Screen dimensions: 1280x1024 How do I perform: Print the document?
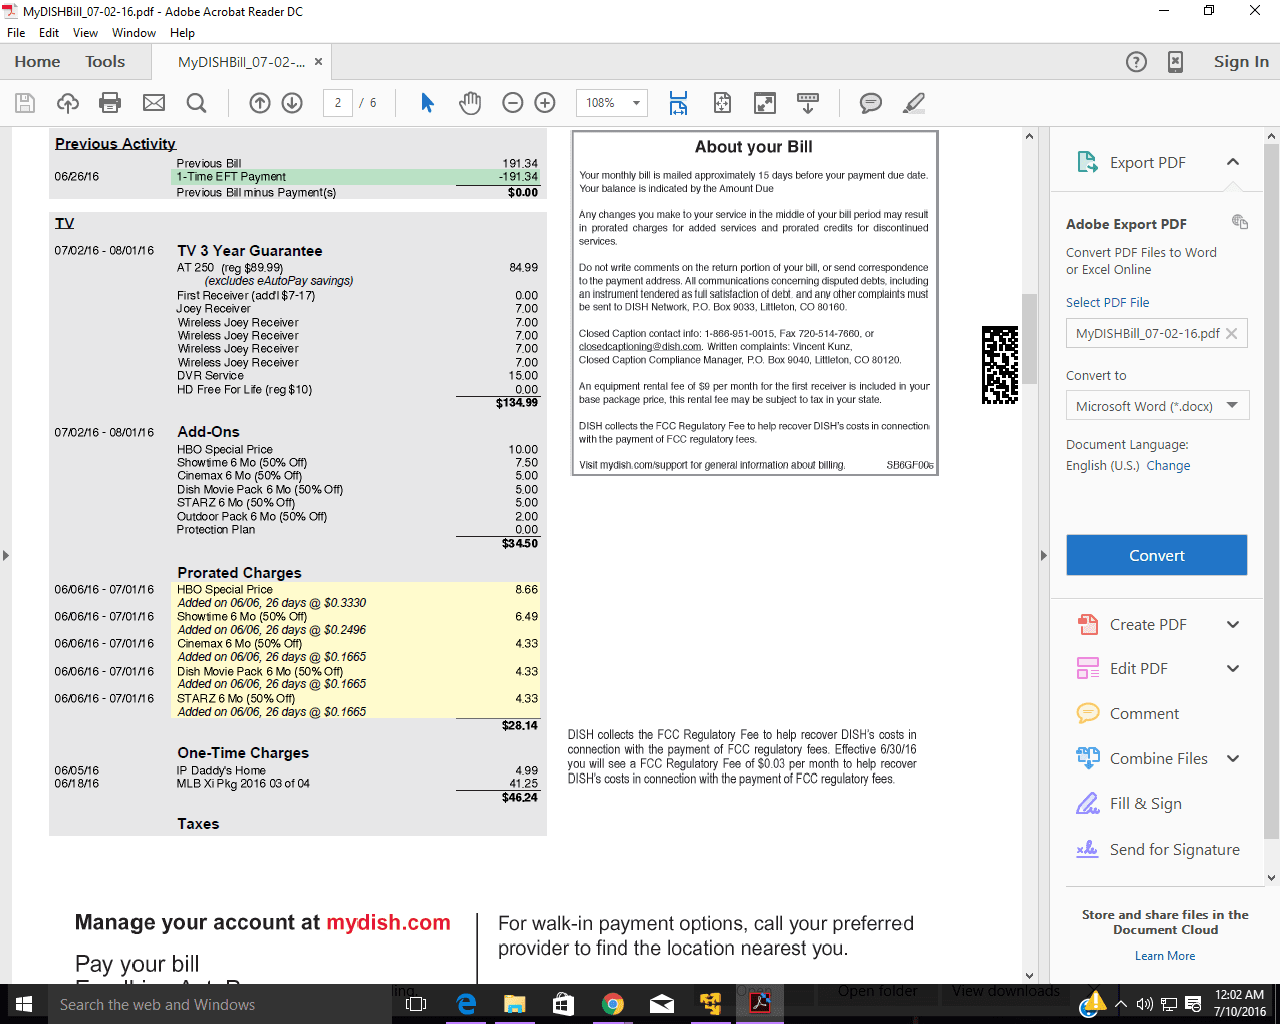pos(110,103)
